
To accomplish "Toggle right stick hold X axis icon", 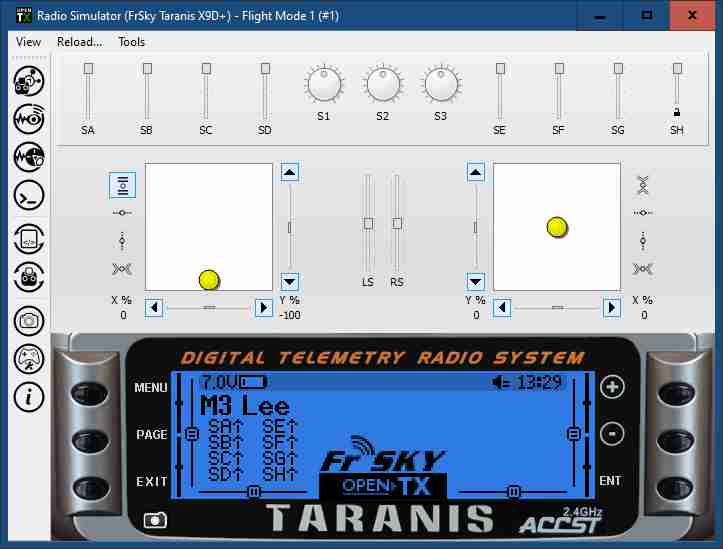I will (x=643, y=213).
